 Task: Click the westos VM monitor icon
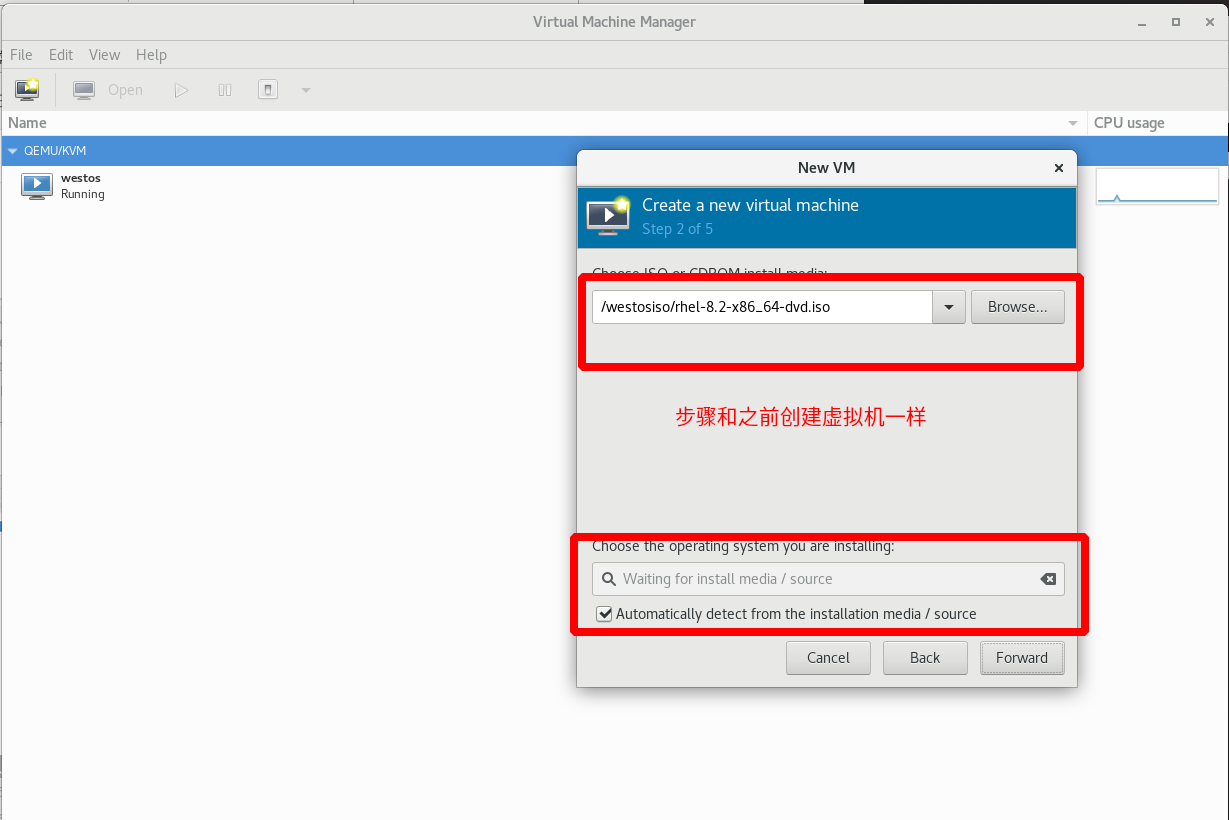coord(37,186)
